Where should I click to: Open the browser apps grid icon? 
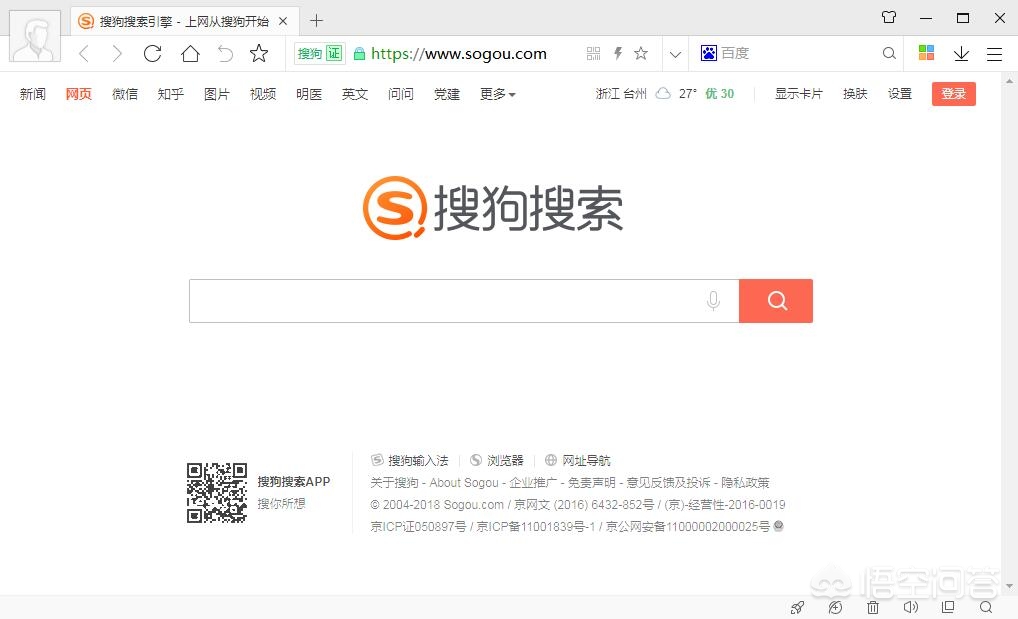[x=926, y=53]
